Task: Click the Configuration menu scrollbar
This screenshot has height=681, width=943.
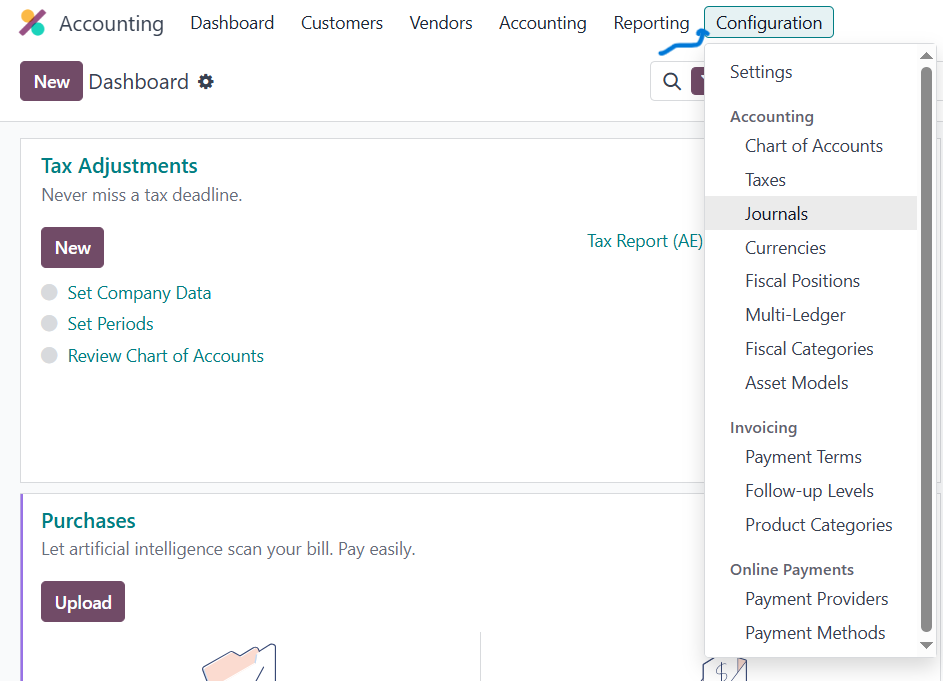Action: coord(926,350)
